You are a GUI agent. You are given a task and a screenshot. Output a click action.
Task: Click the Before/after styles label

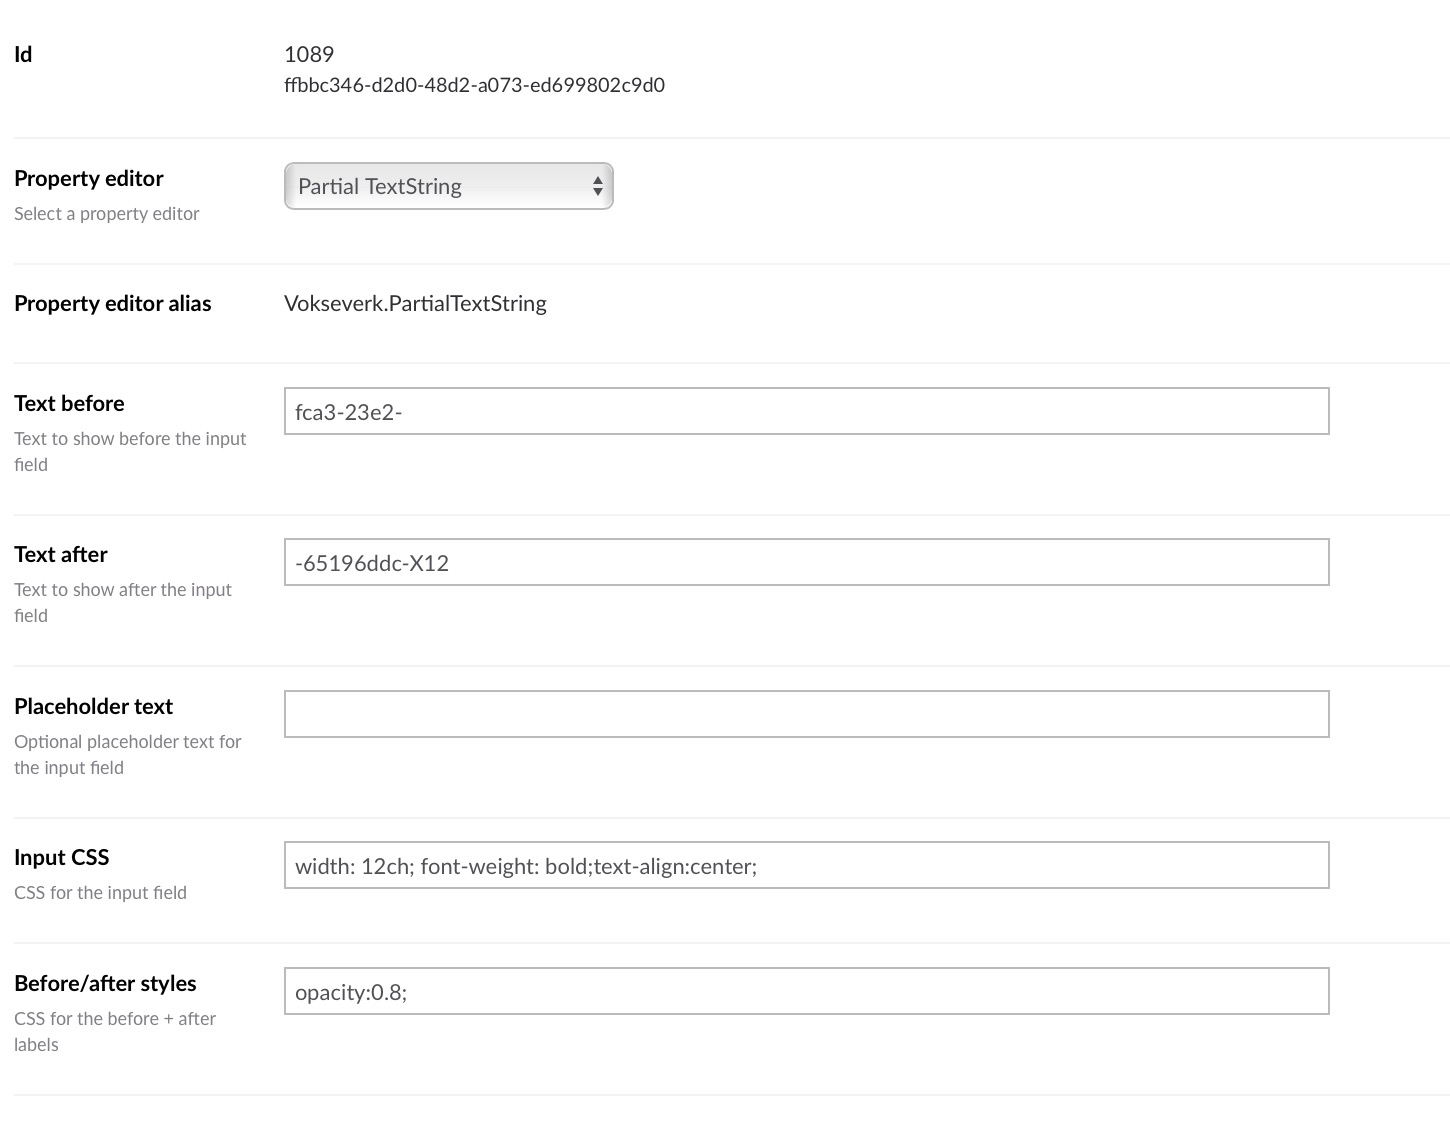(105, 983)
